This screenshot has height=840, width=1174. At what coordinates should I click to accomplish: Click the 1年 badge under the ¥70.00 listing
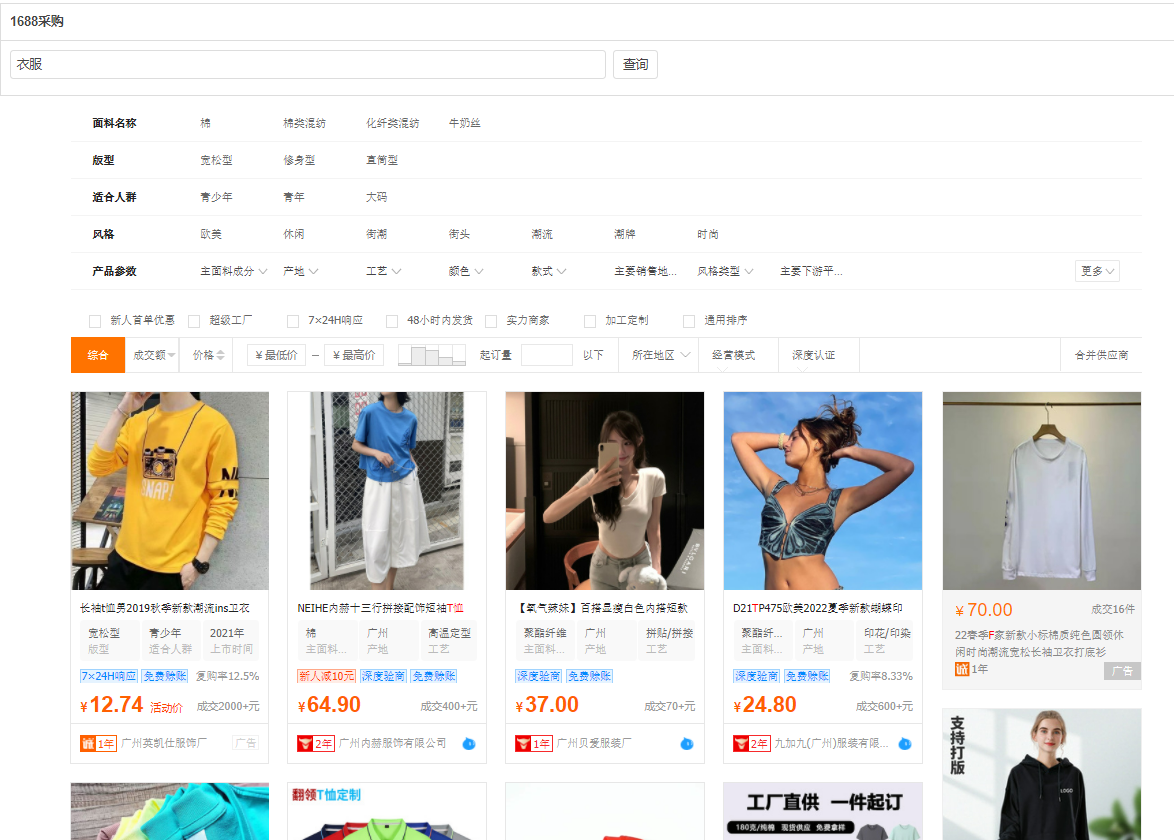(x=971, y=669)
